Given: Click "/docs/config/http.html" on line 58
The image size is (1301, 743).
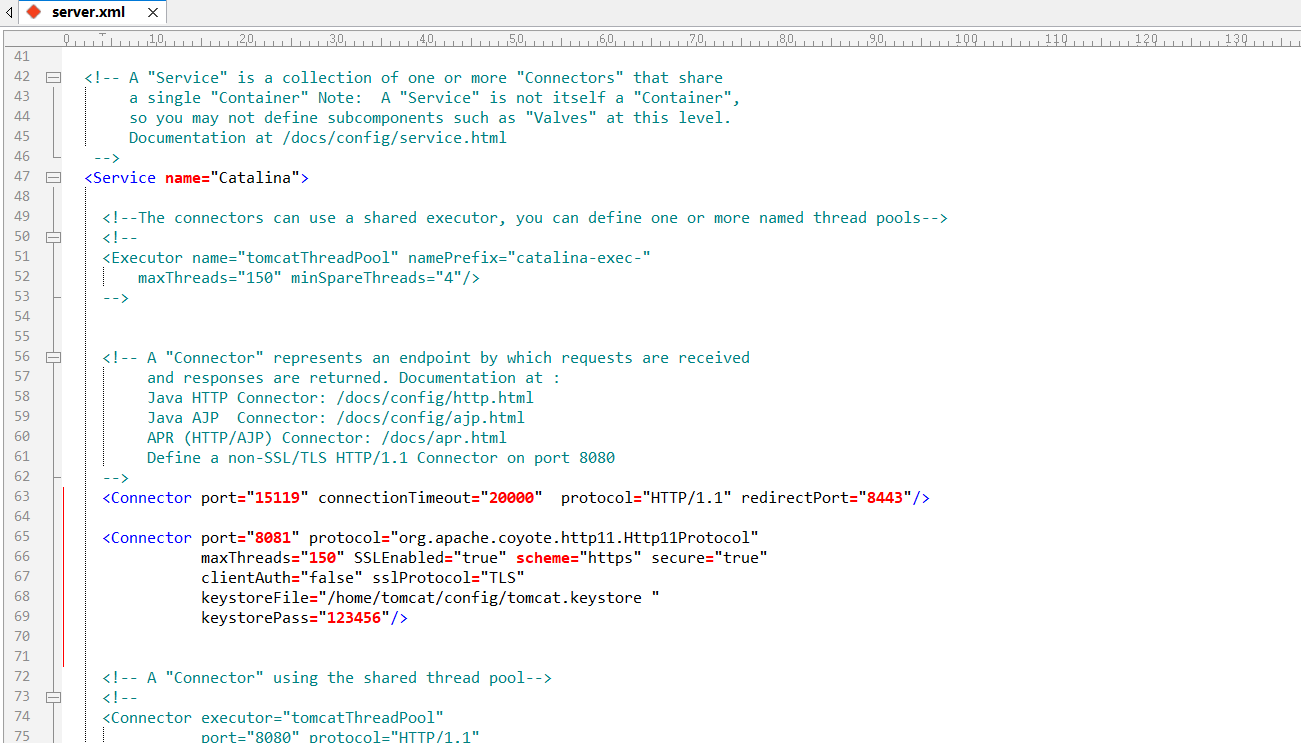Looking at the screenshot, I should coord(435,398).
